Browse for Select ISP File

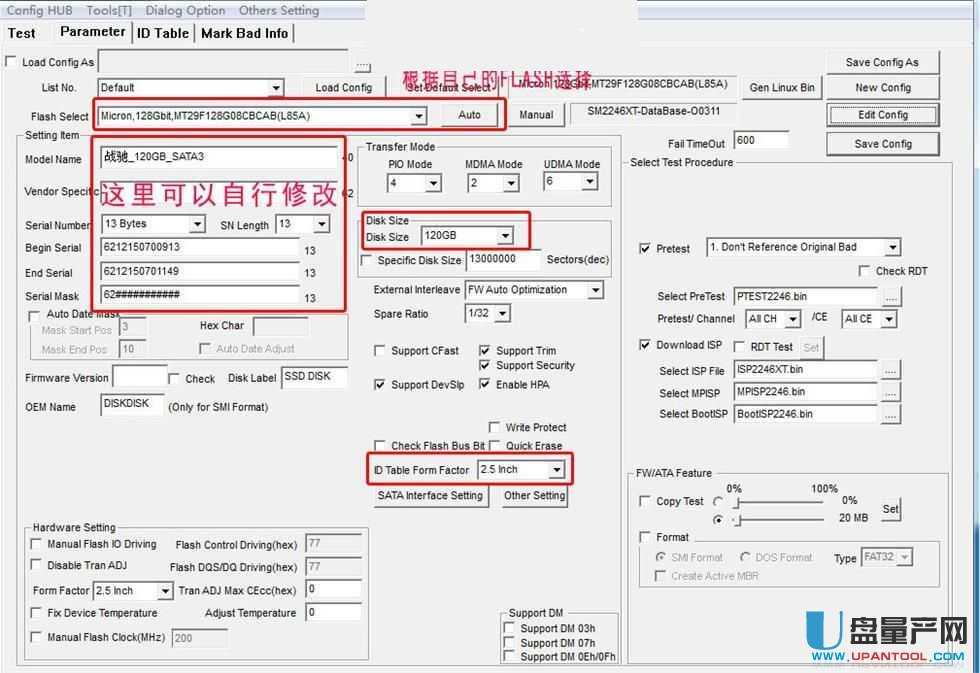(x=891, y=371)
